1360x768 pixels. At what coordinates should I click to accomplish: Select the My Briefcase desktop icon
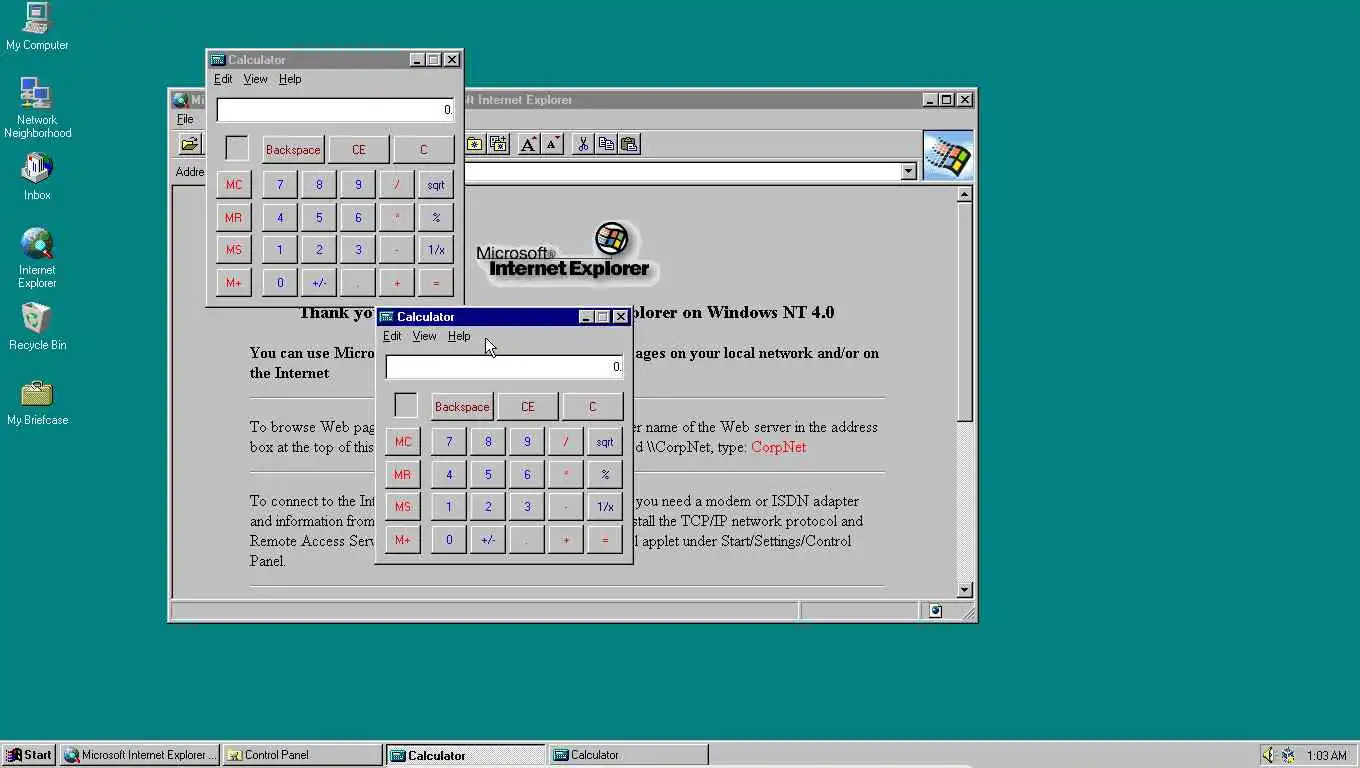click(x=37, y=402)
